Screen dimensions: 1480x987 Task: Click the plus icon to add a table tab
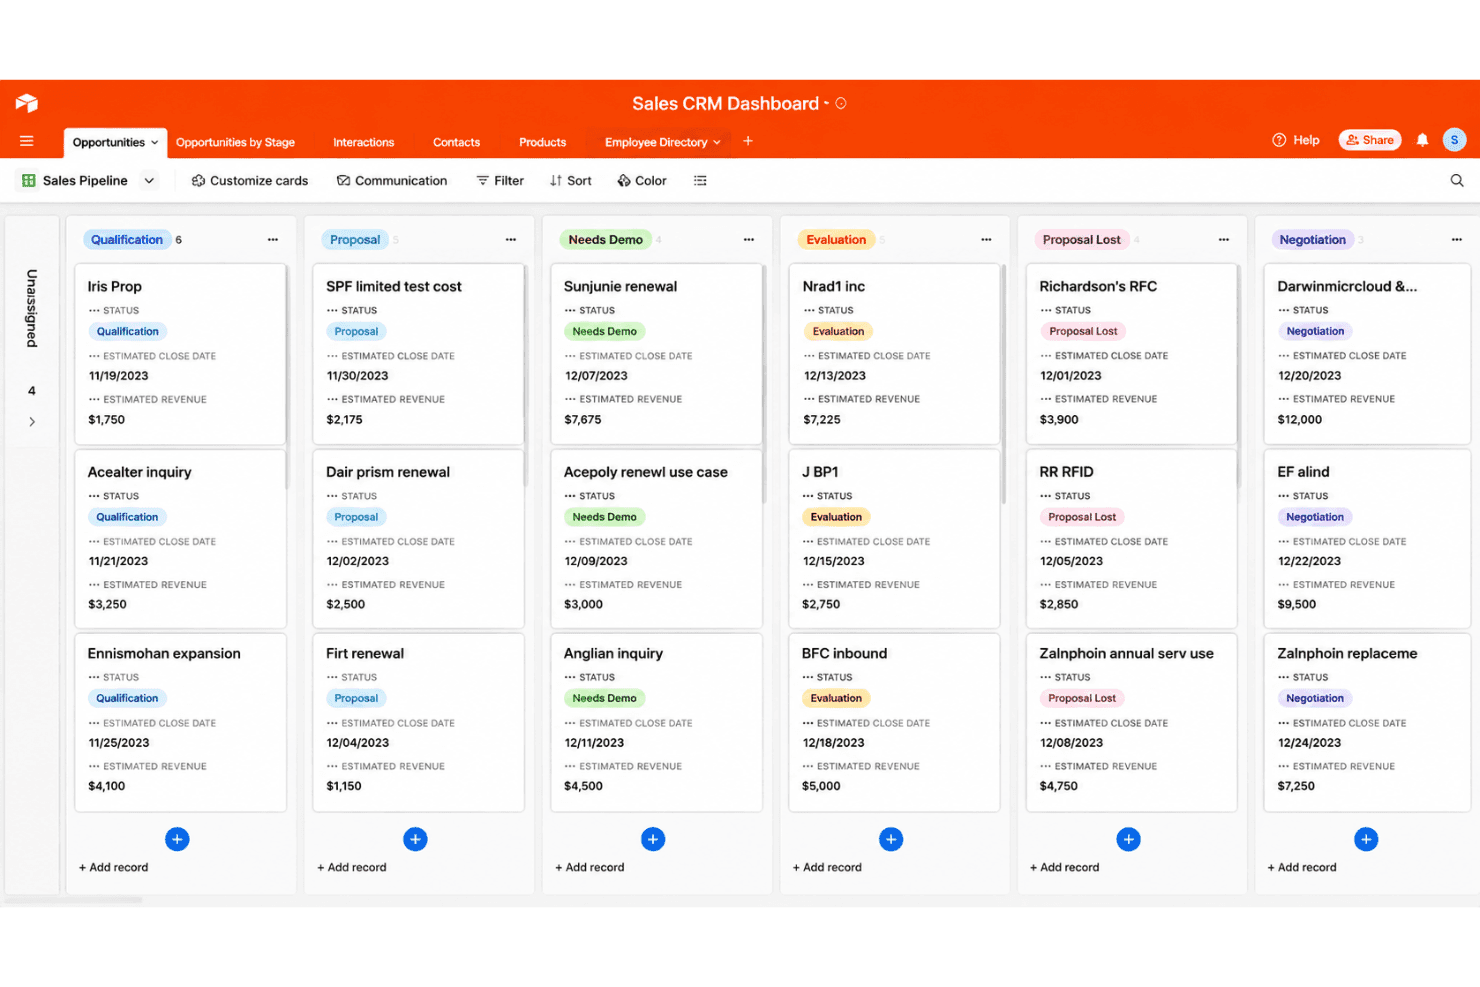pyautogui.click(x=748, y=141)
